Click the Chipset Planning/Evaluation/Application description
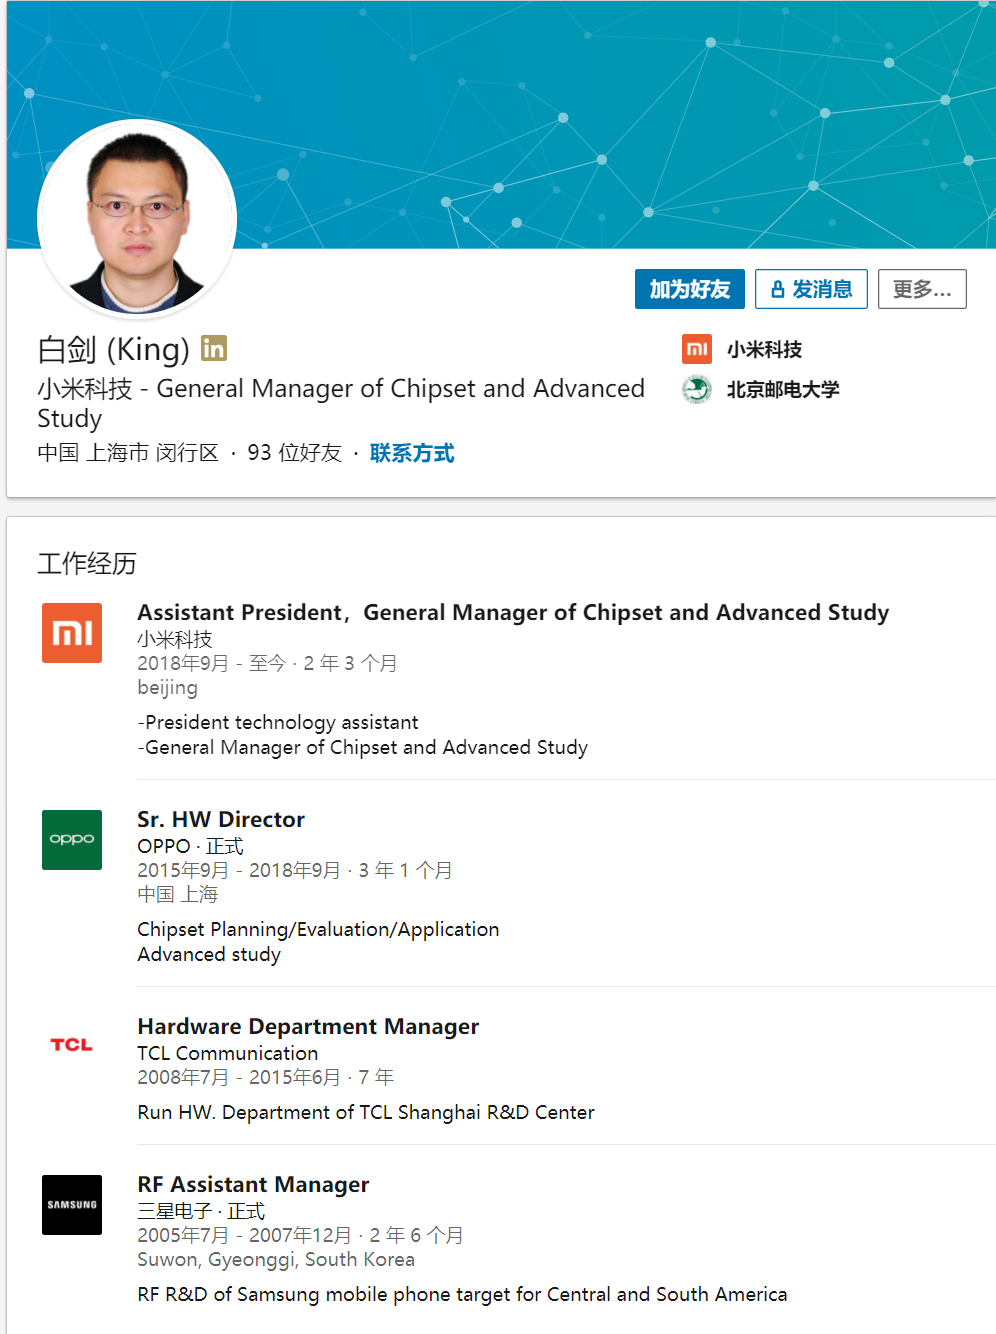Screen dimensions: 996x1334 pos(318,929)
